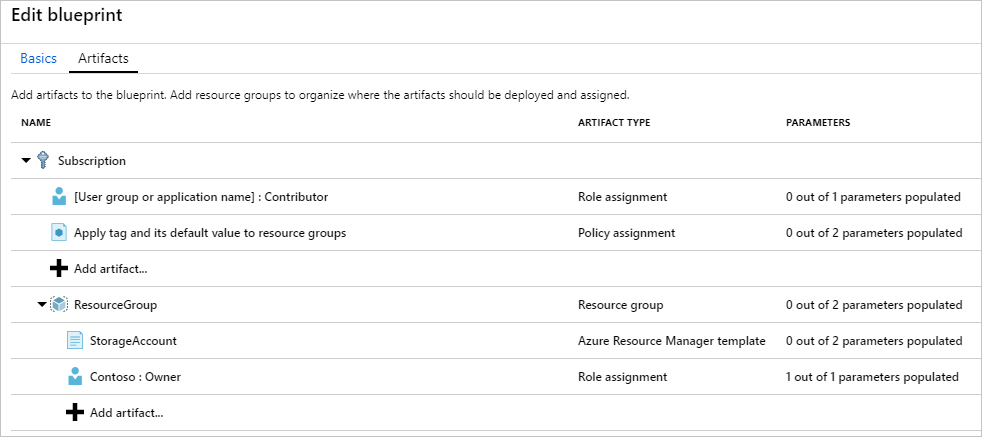Click the '1 out of 1 parameters populated' text
The width and height of the screenshot is (982, 437).
[872, 377]
